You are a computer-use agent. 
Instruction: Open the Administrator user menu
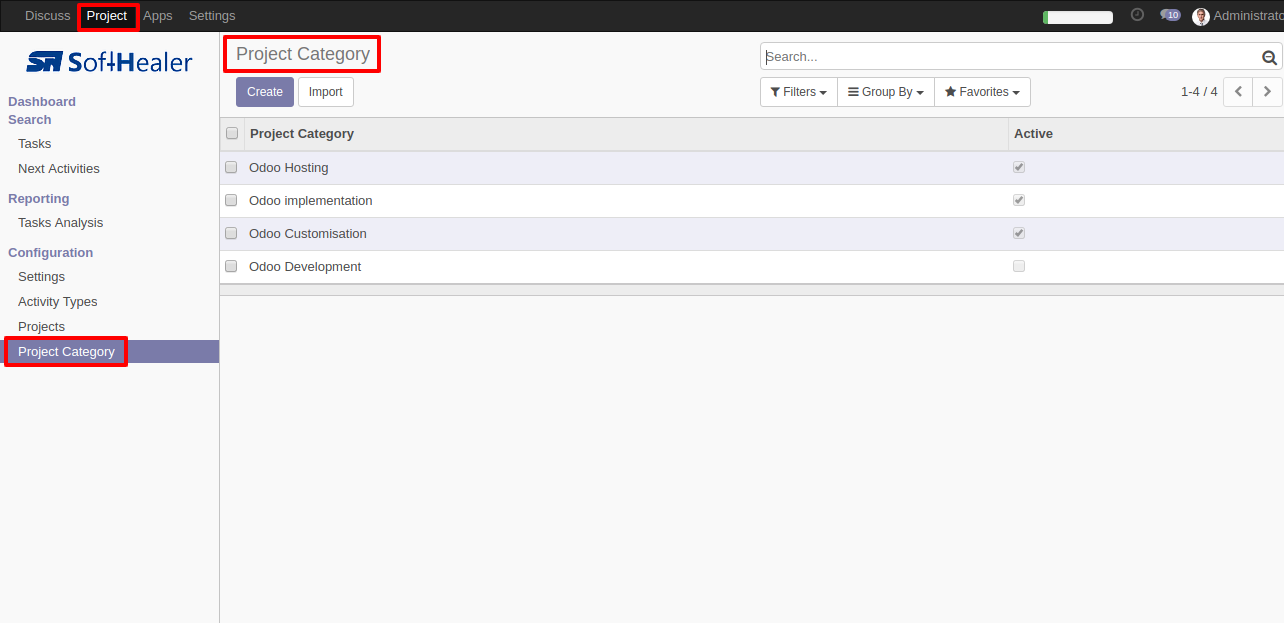1238,16
